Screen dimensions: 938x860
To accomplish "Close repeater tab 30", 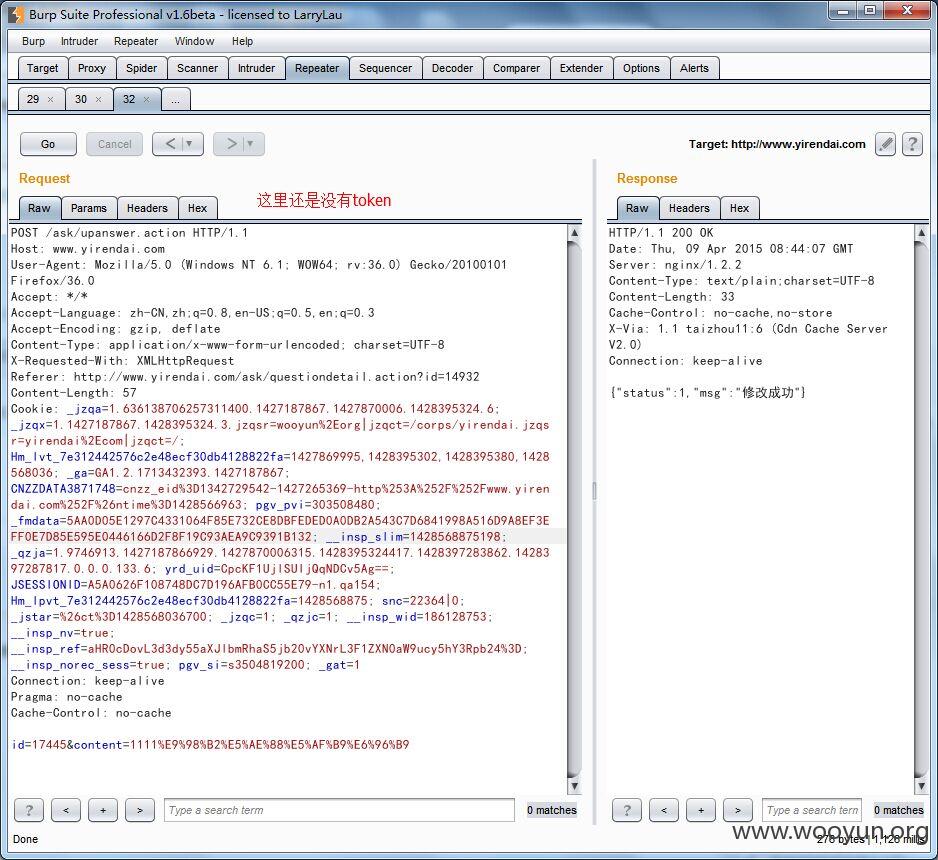I will pos(99,100).
